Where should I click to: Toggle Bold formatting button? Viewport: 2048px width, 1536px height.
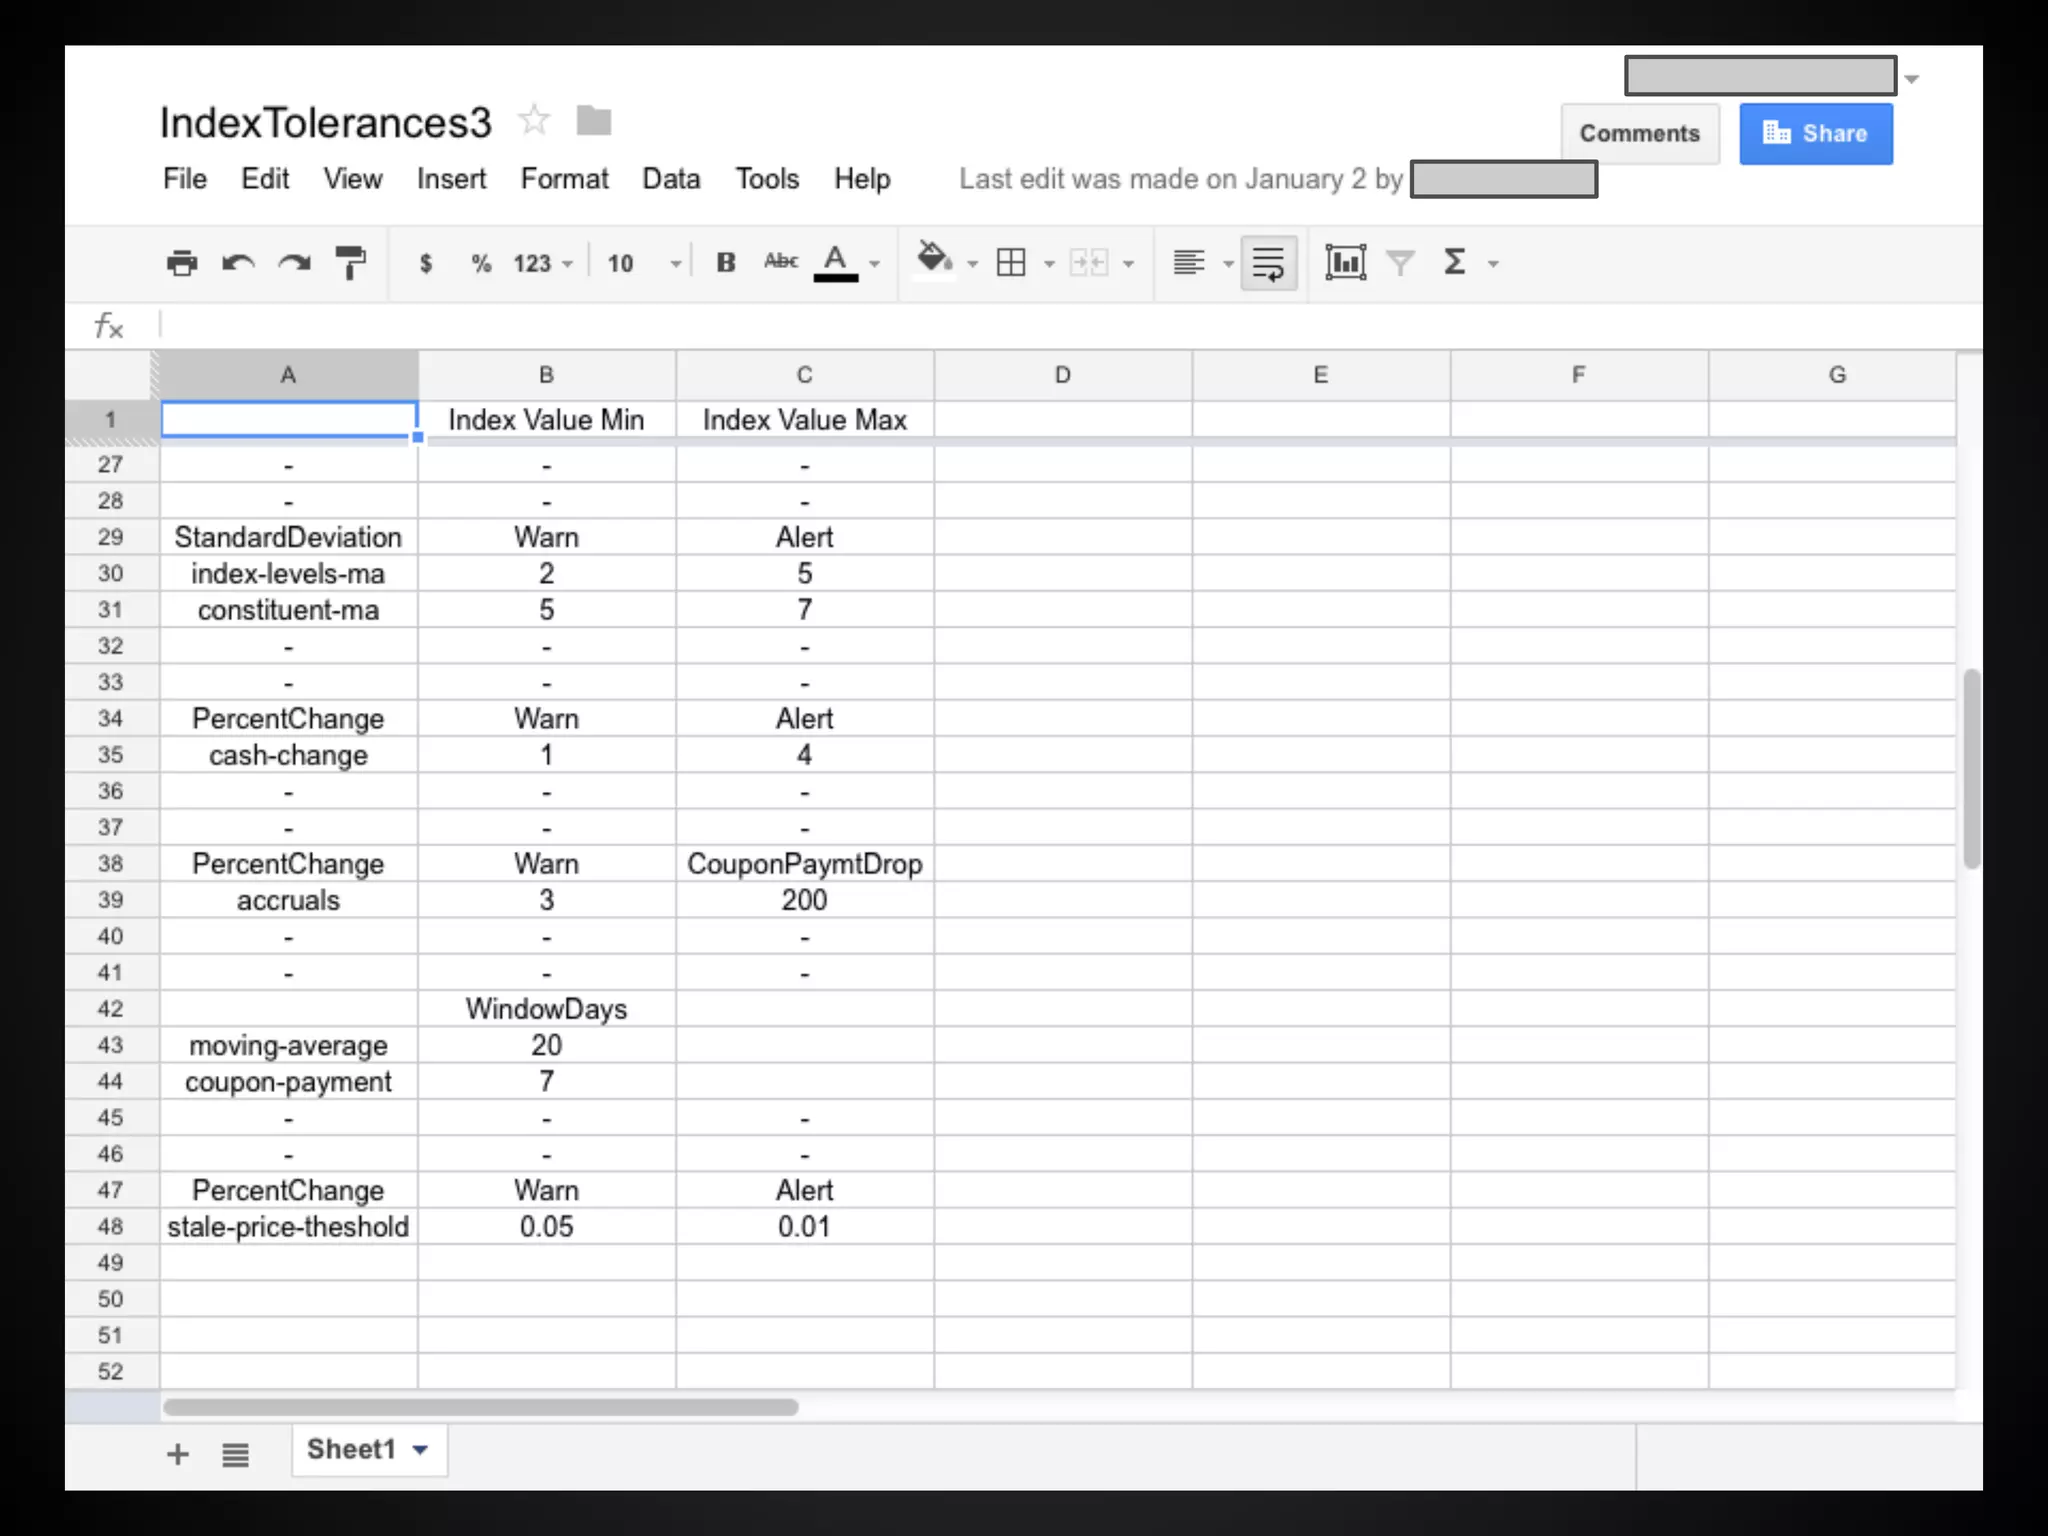726,263
